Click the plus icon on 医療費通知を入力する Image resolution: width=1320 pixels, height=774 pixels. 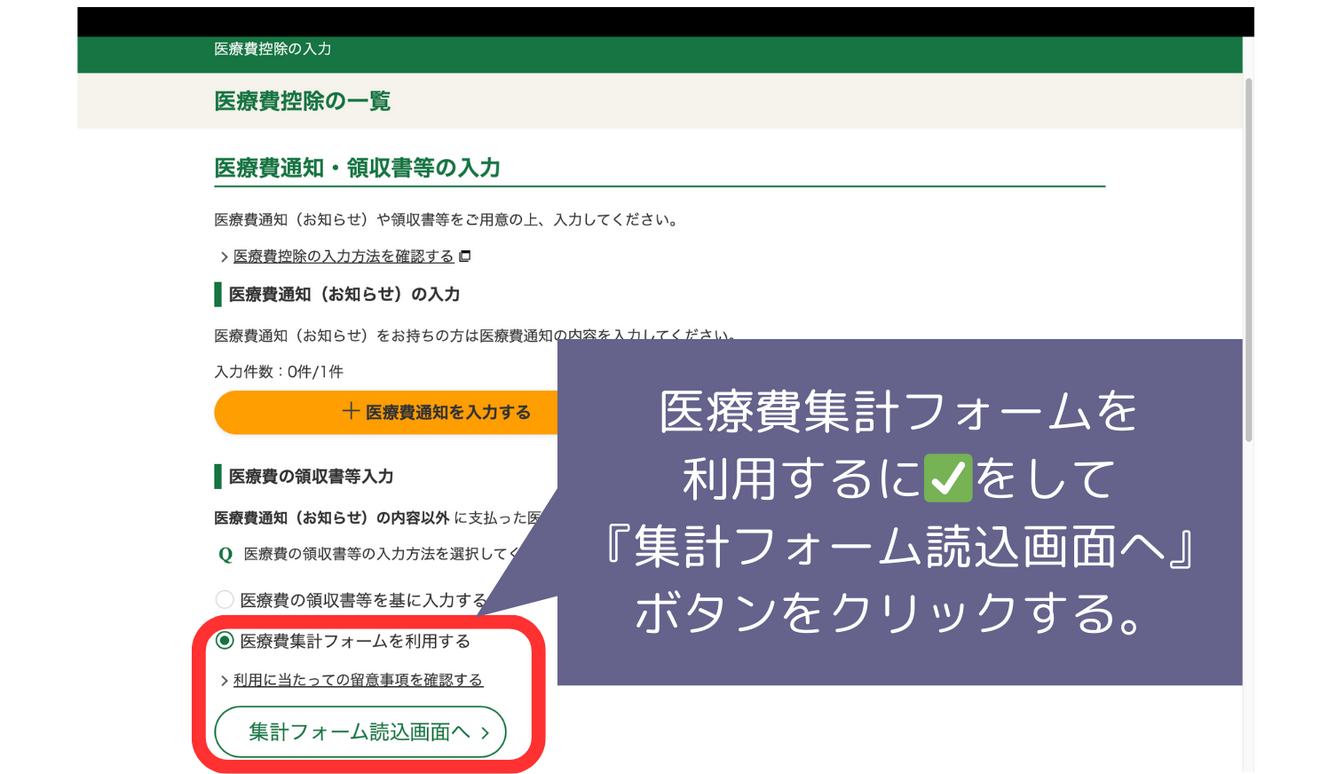(x=350, y=411)
